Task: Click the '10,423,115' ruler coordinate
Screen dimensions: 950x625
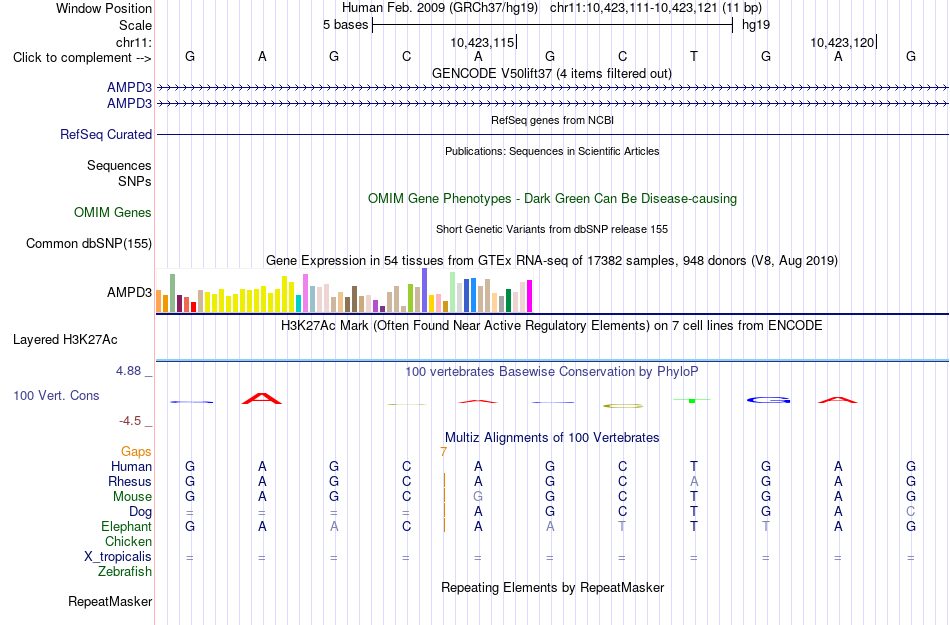Action: tap(482, 42)
